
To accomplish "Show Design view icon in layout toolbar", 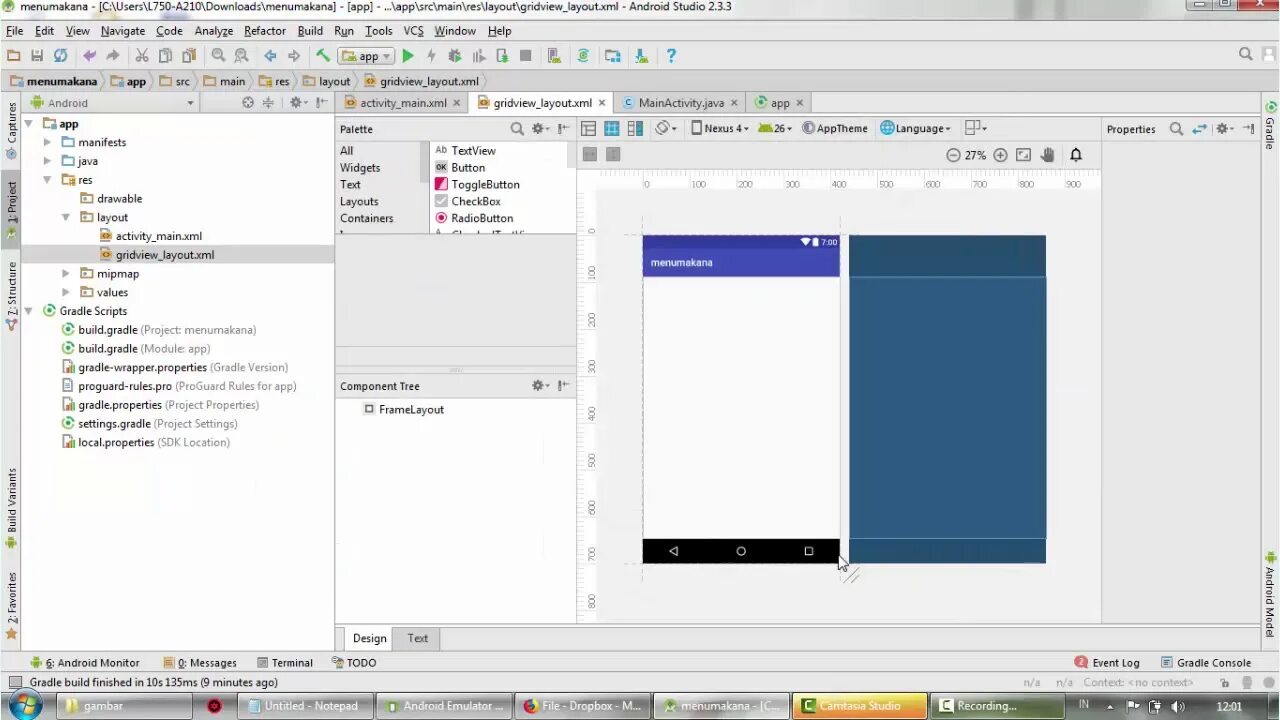I will point(588,128).
